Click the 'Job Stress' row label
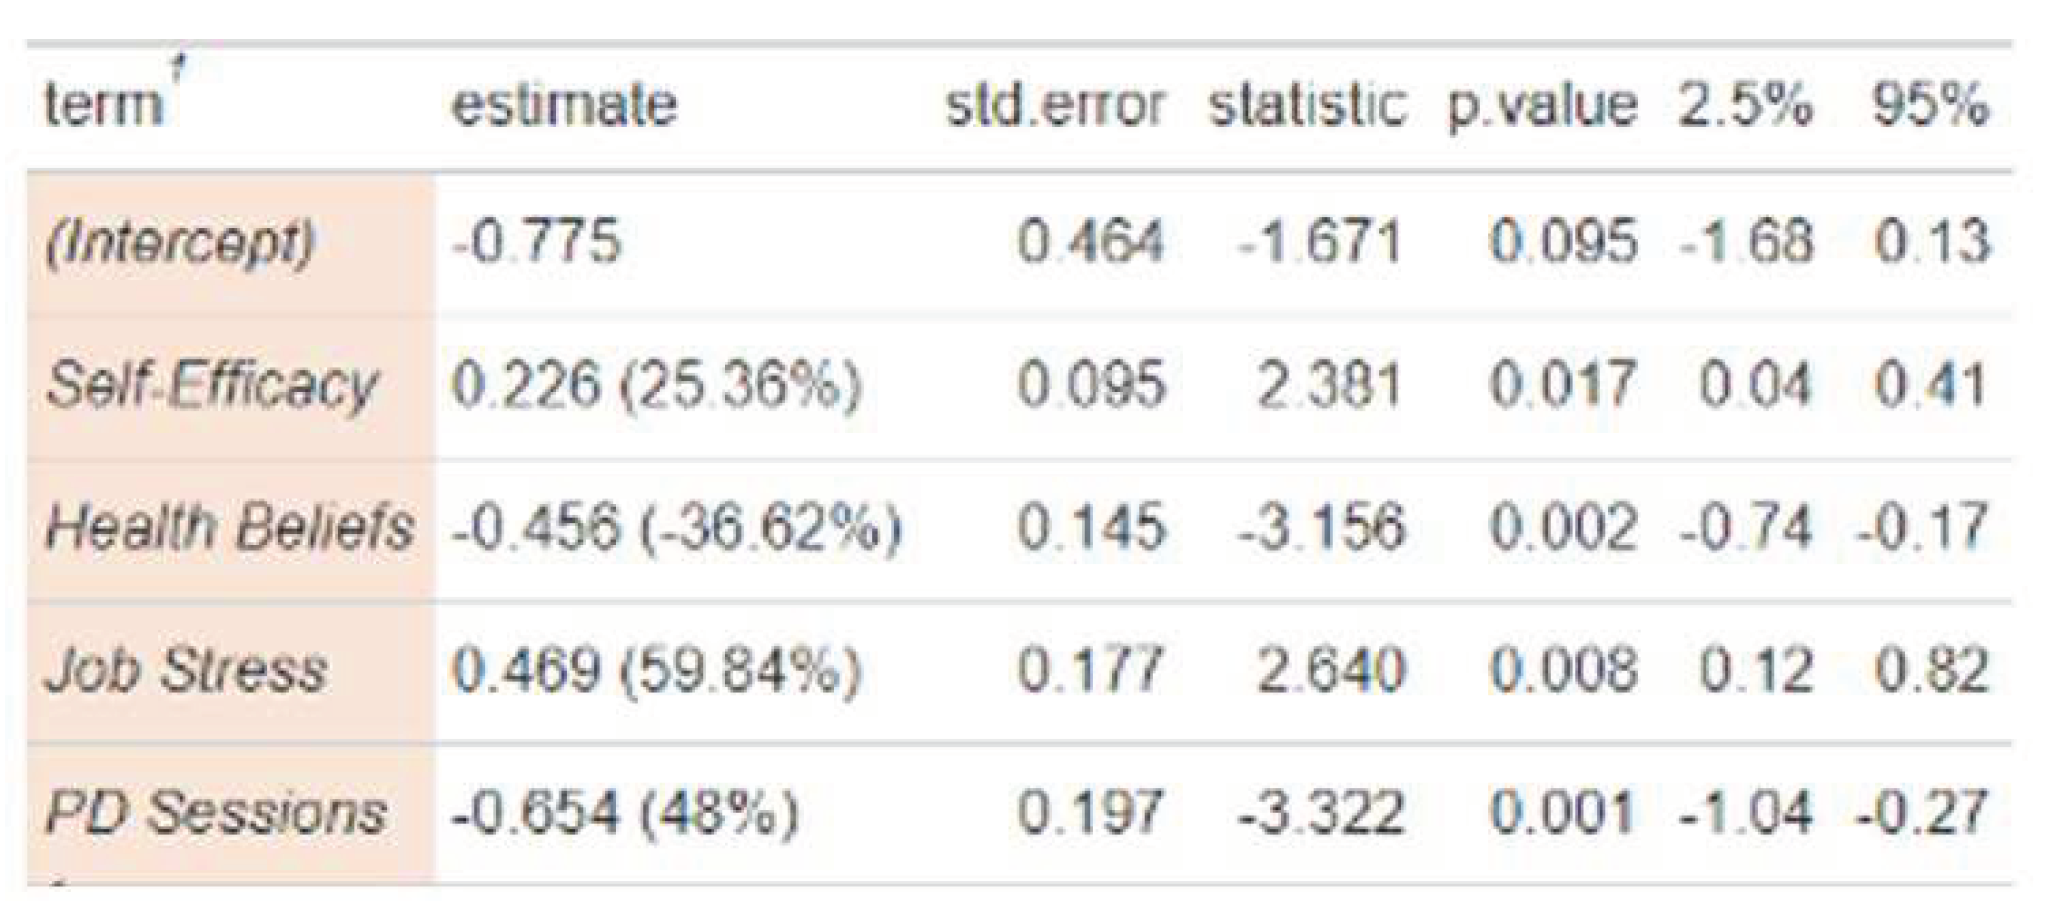 point(187,669)
